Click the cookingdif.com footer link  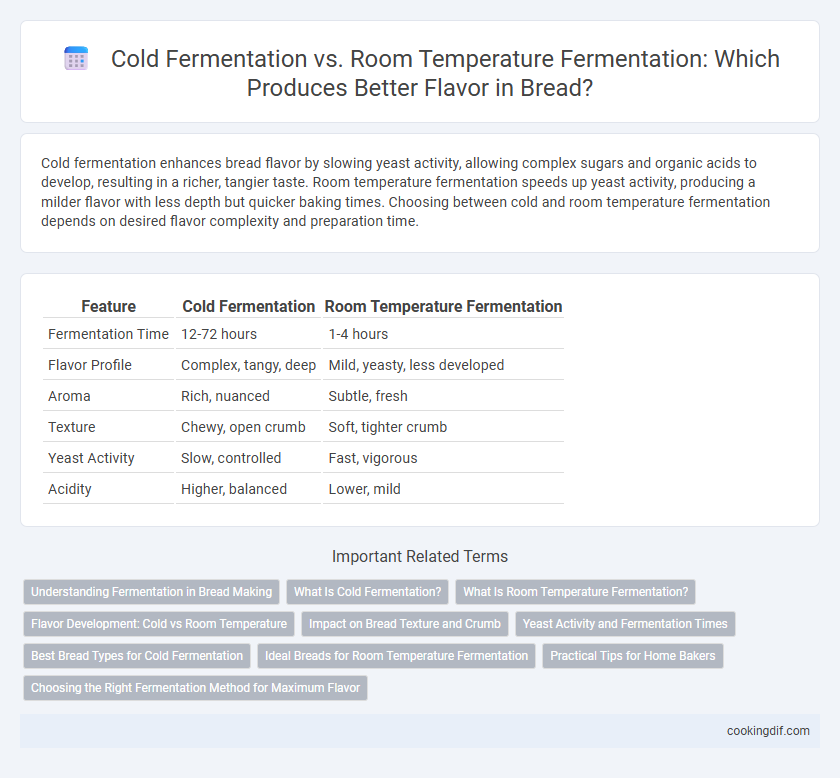tap(768, 731)
